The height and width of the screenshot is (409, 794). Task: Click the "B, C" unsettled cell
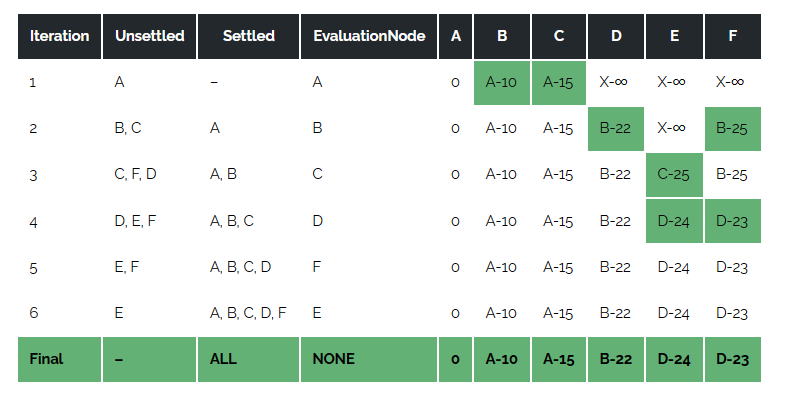(x=128, y=128)
